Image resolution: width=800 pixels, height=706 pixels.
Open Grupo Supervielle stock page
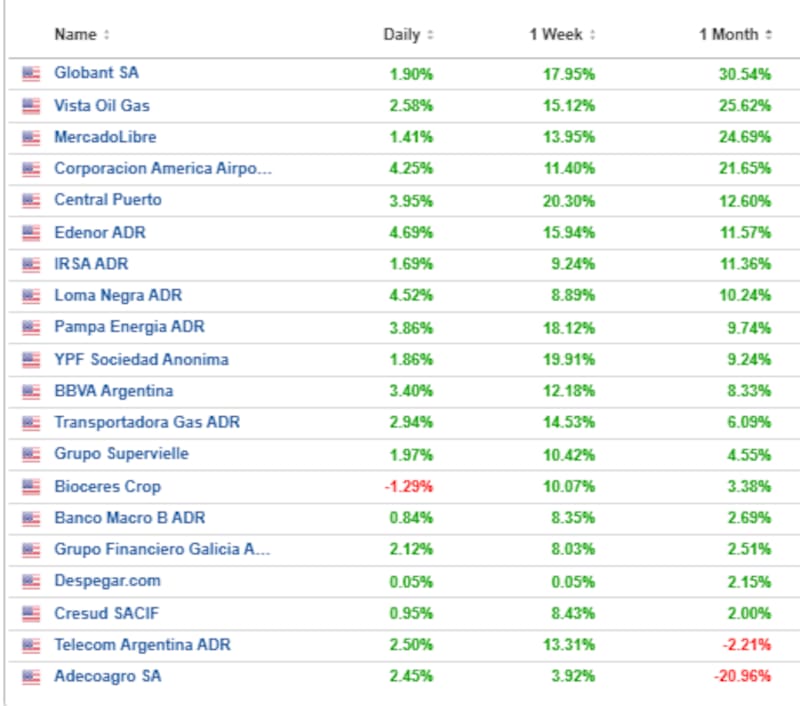[121, 454]
